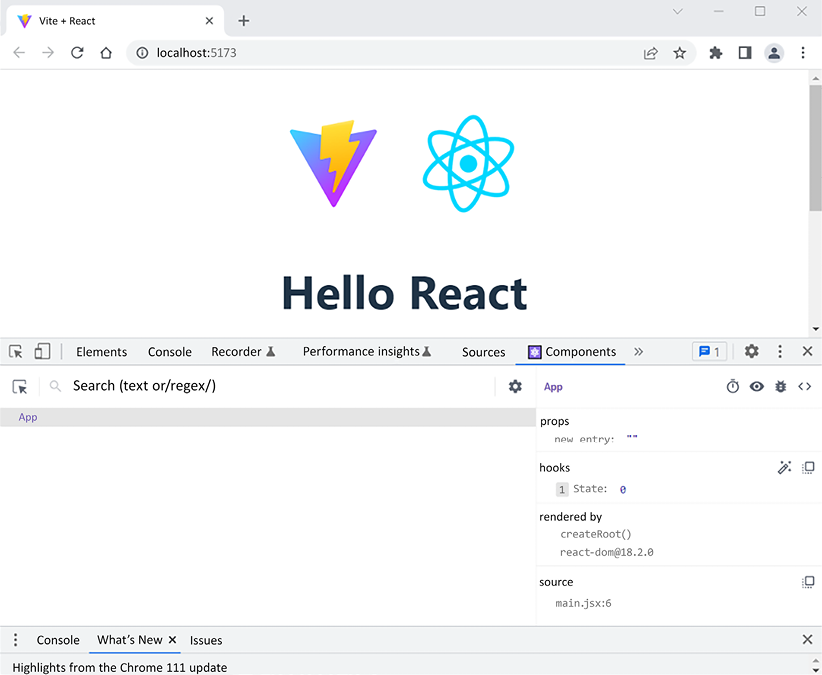
Task: Switch to the Elements tab
Action: (101, 352)
